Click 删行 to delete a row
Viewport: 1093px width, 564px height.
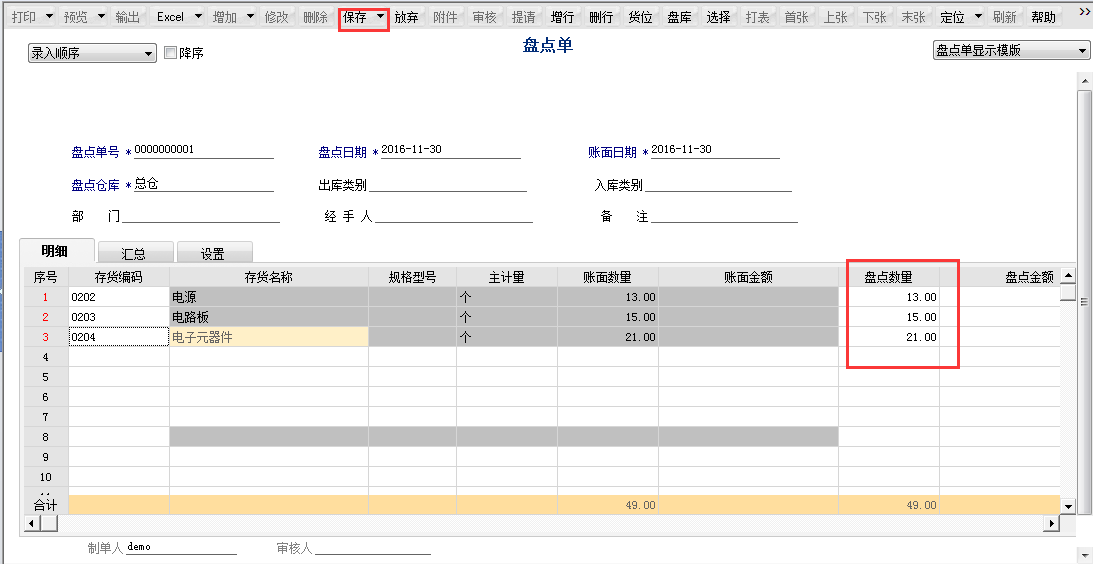tap(601, 17)
